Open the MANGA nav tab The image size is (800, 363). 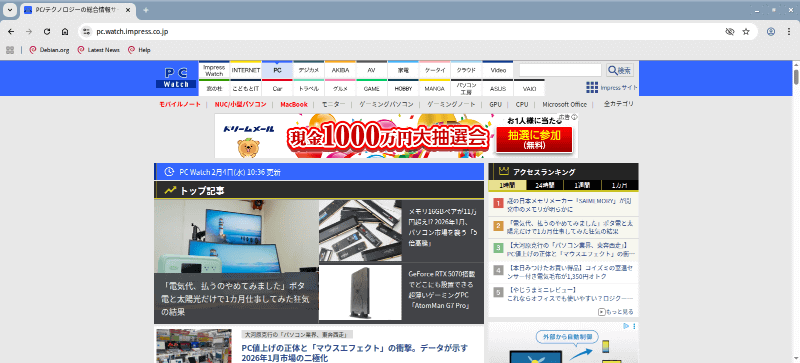[x=435, y=88]
